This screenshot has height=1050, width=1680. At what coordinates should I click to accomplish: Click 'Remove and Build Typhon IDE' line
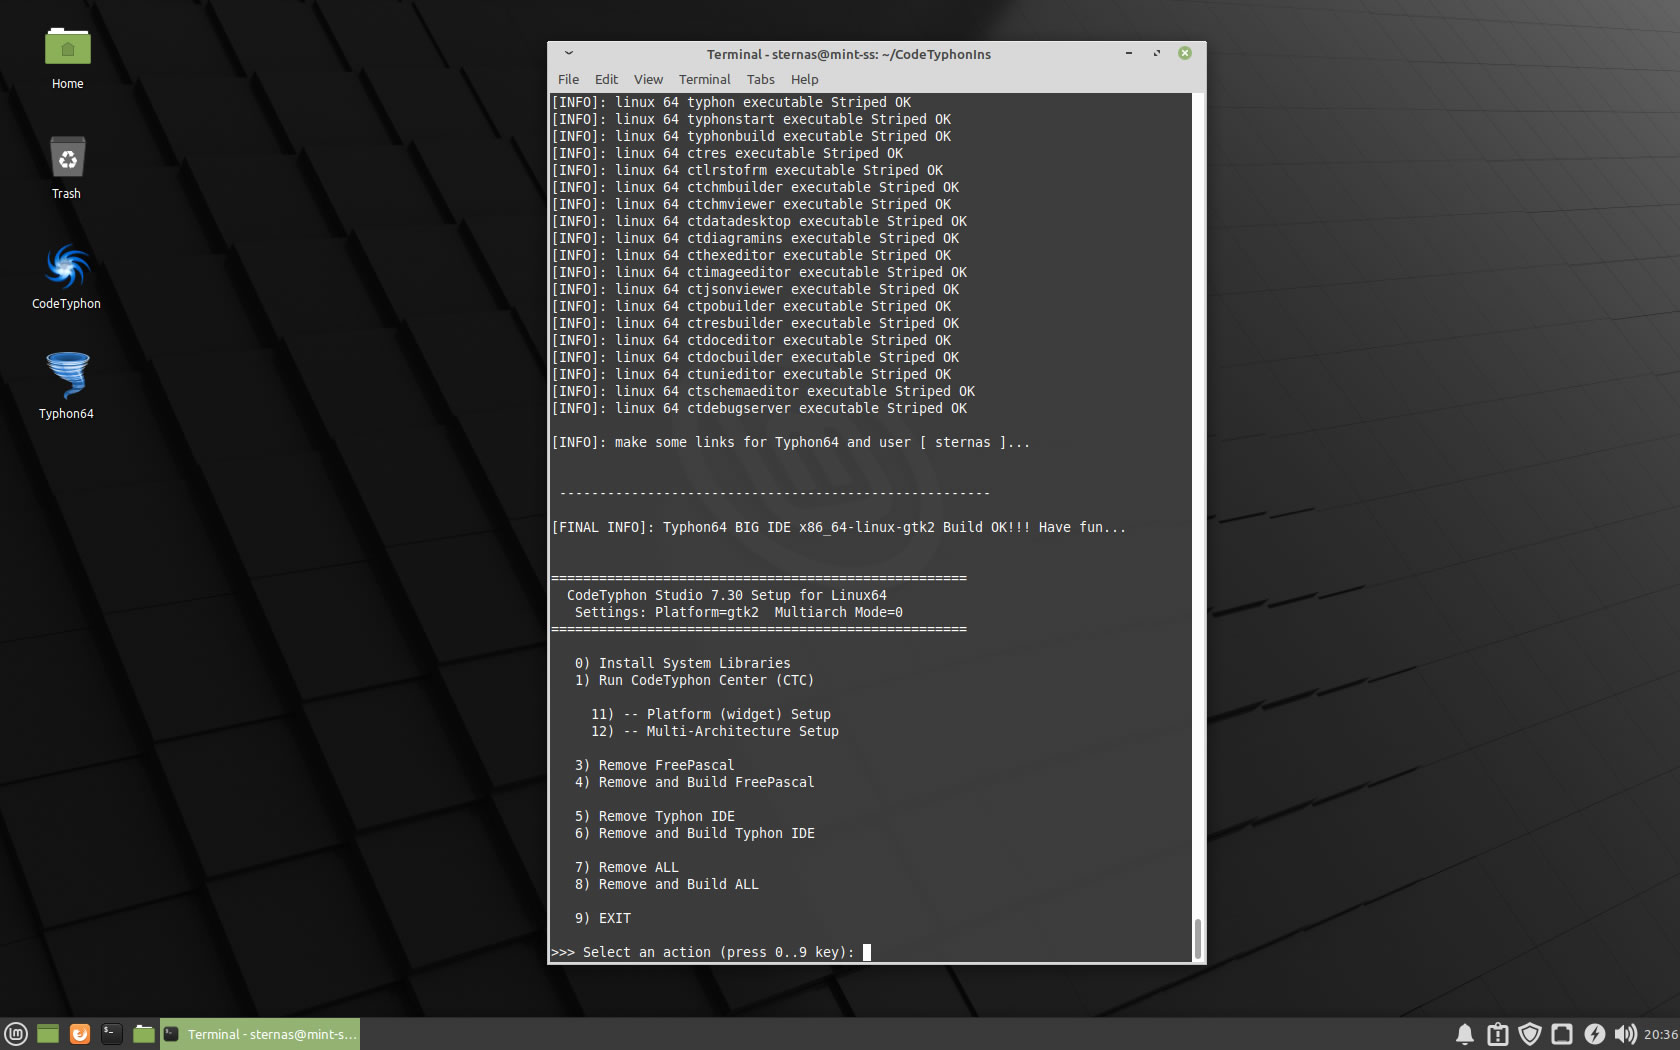pos(694,833)
